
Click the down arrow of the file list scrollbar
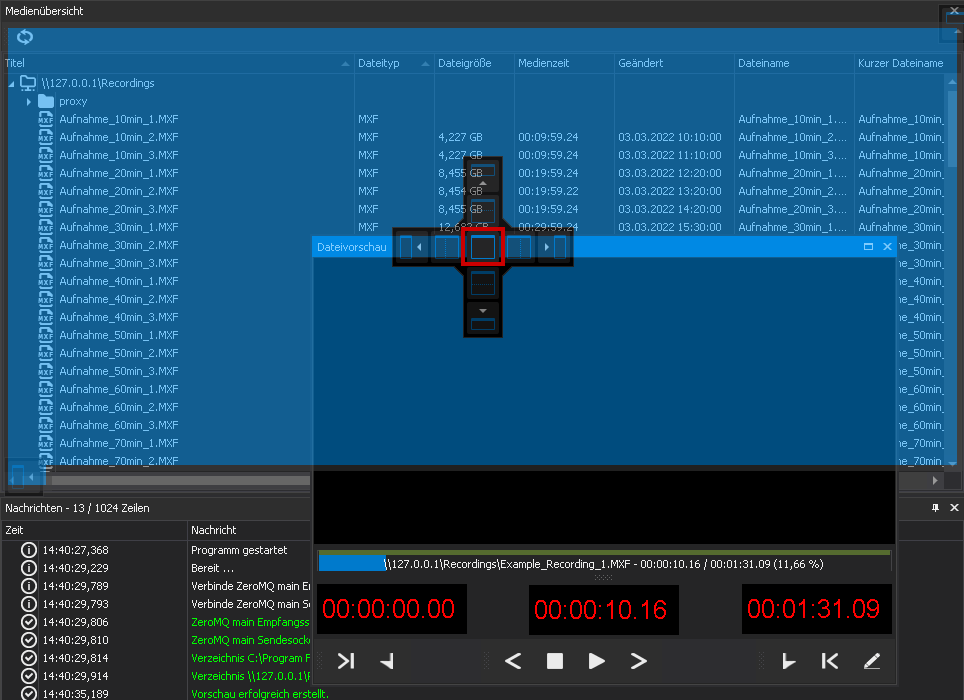click(953, 463)
